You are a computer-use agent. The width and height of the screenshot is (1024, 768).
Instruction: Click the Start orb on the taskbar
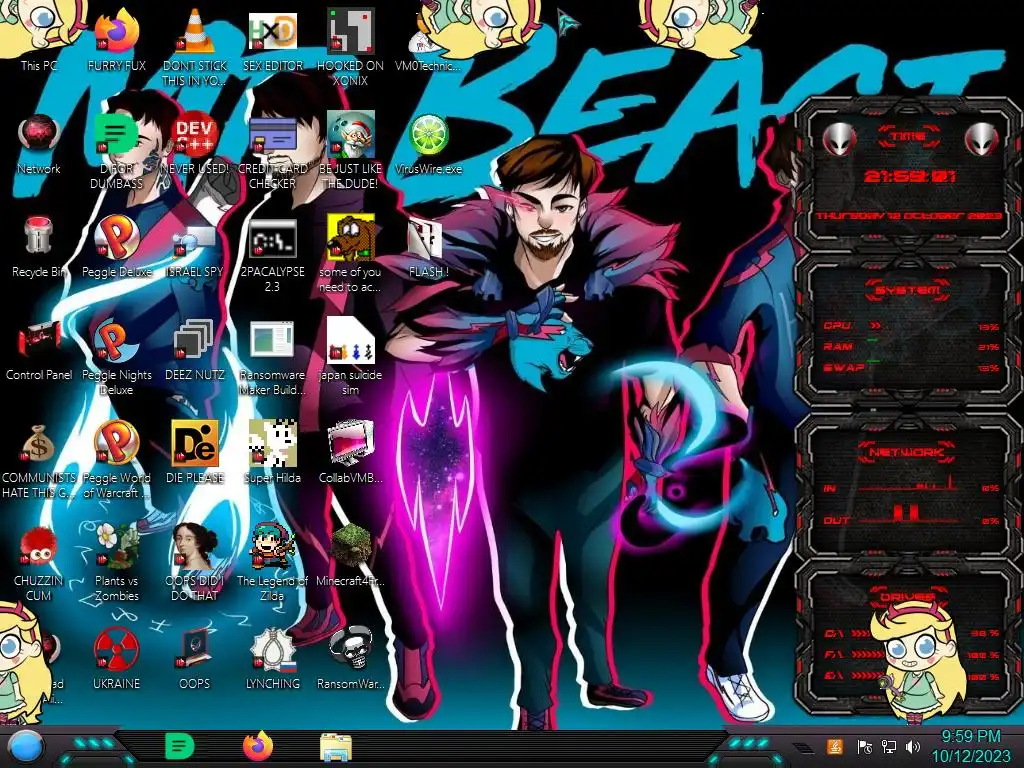[x=25, y=746]
